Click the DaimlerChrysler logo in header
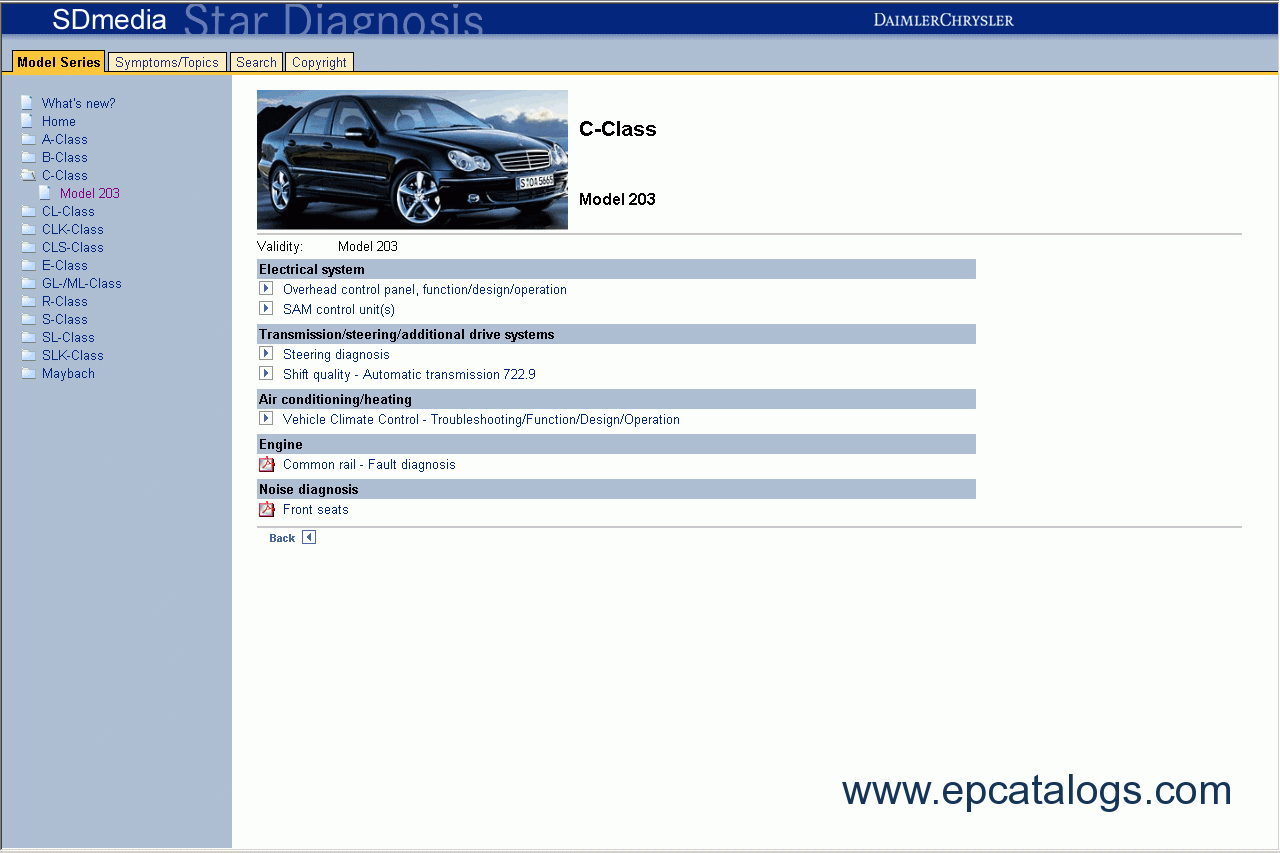 pos(943,20)
